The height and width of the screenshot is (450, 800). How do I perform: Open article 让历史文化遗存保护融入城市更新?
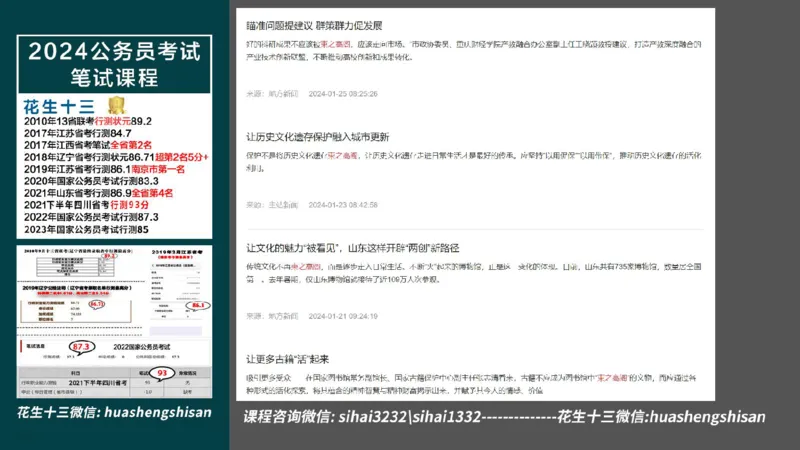[317, 137]
